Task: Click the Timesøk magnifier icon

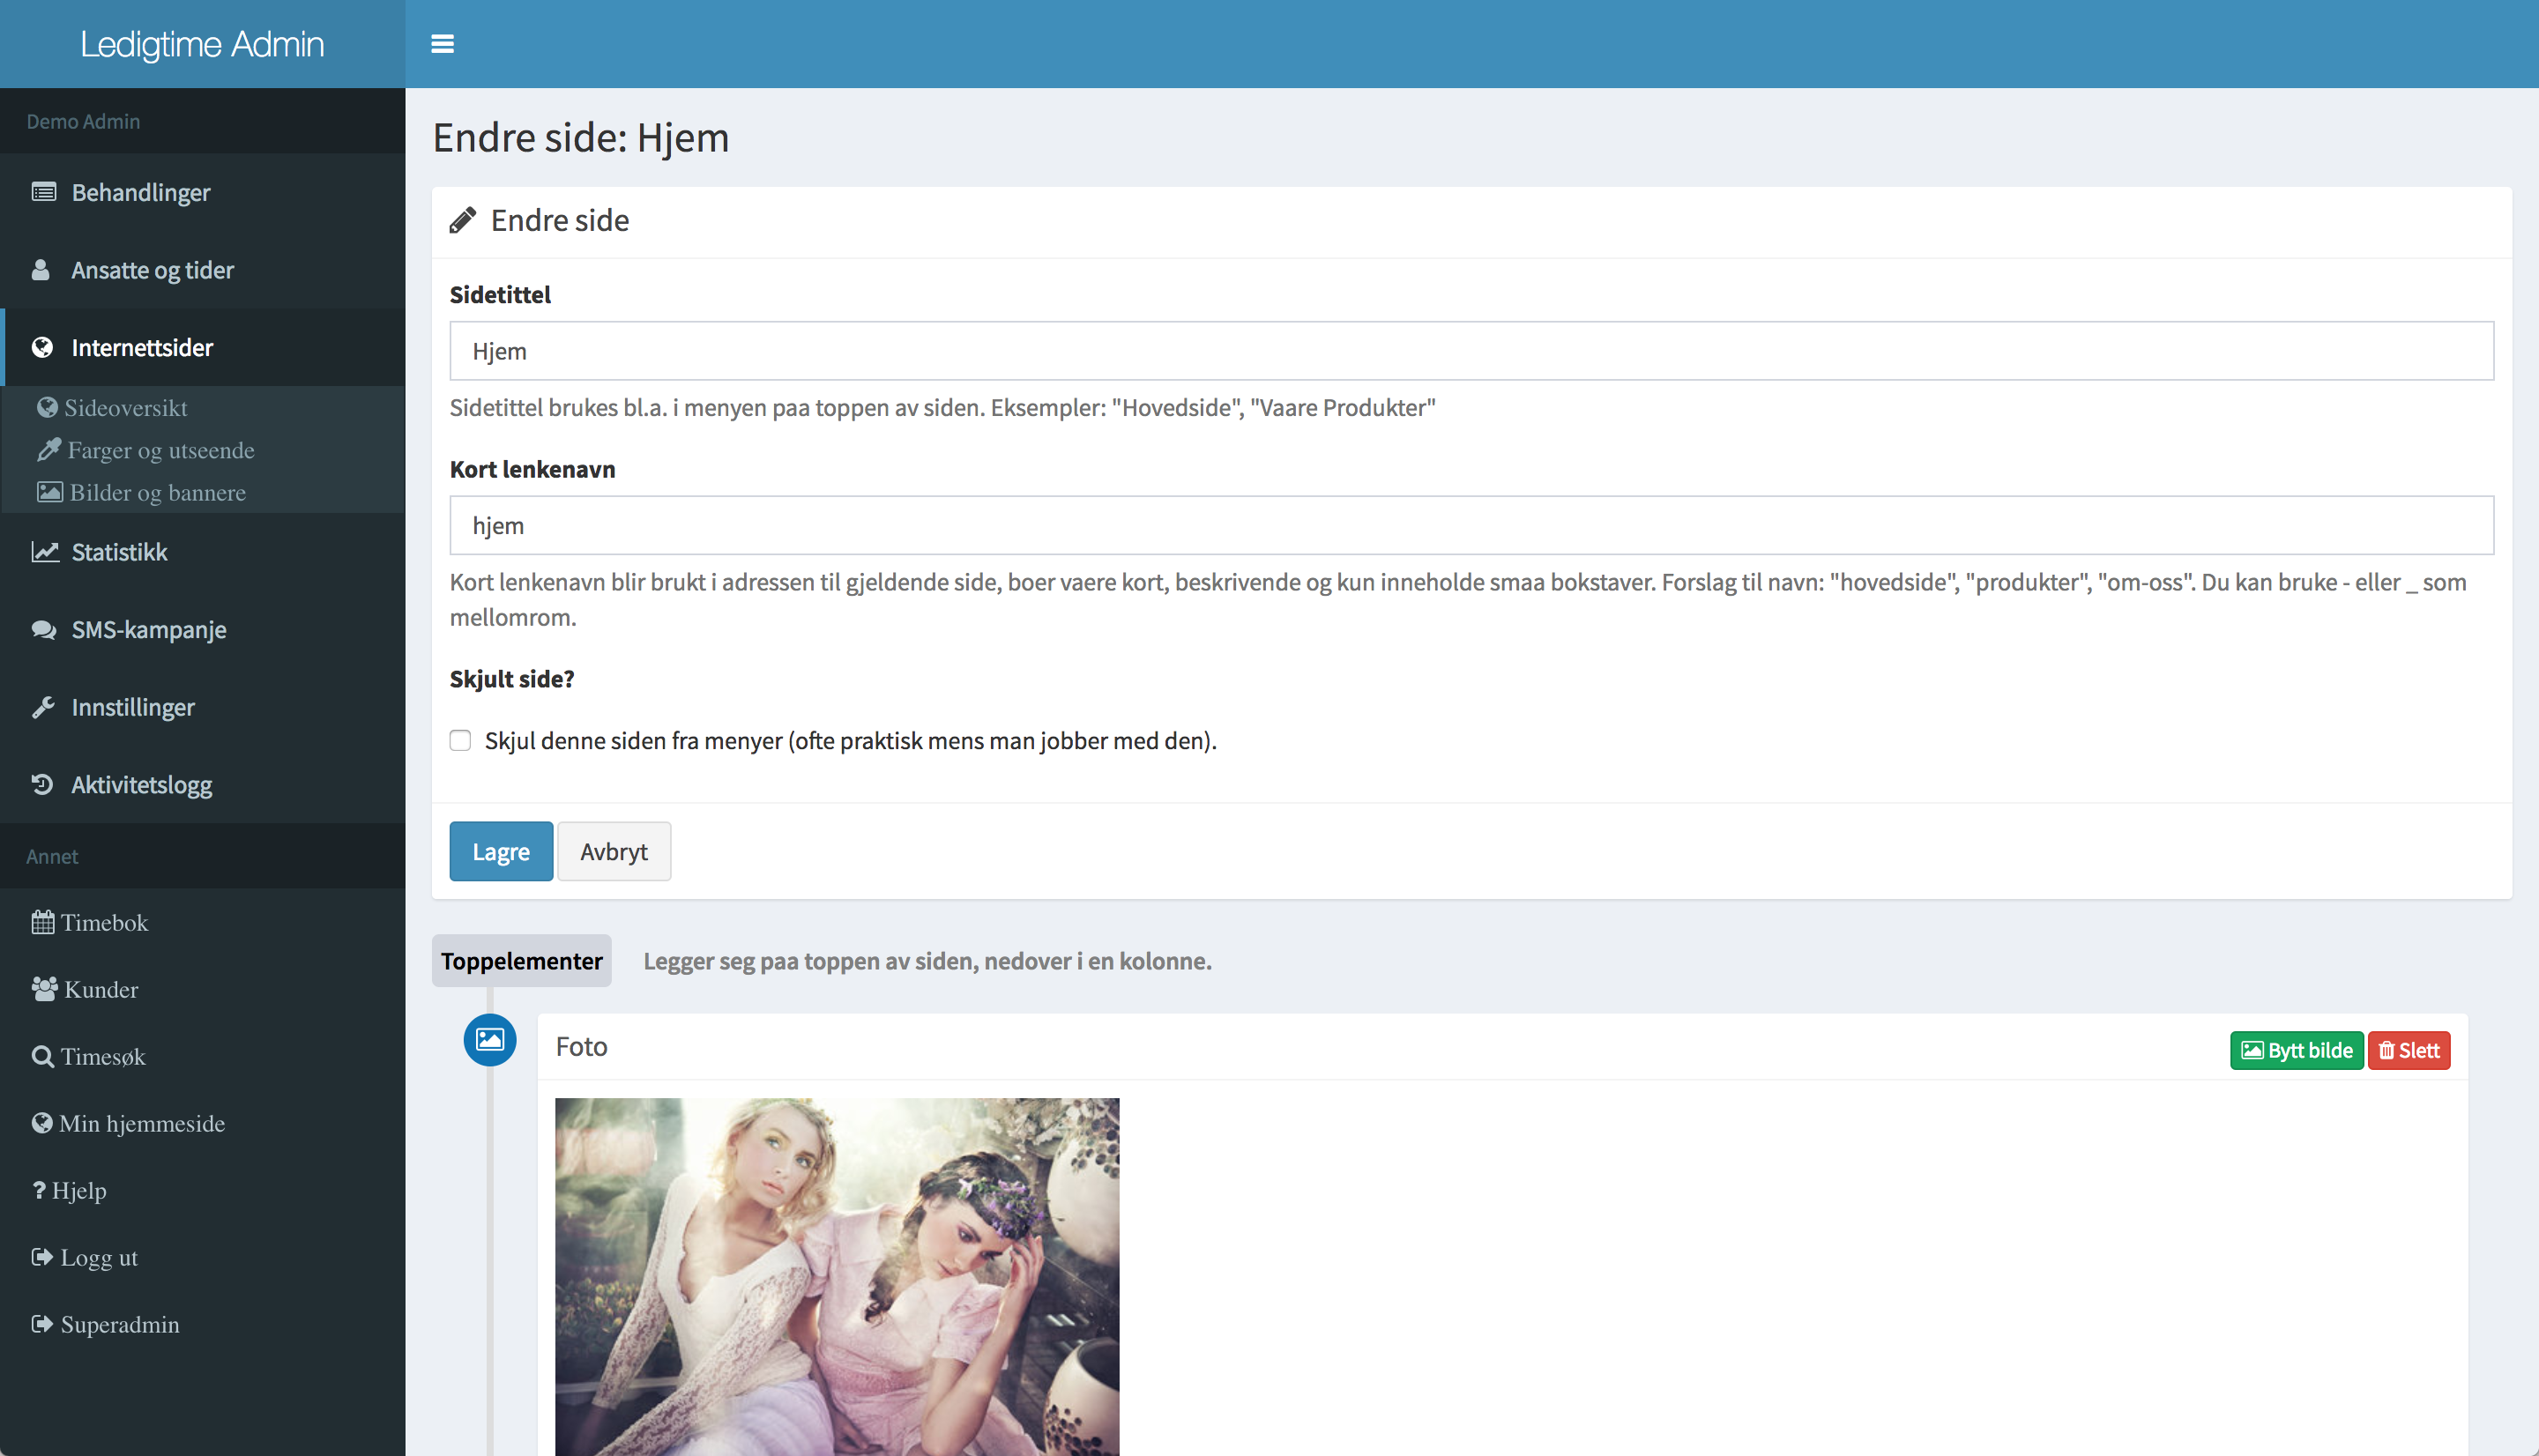Action: [x=43, y=1056]
